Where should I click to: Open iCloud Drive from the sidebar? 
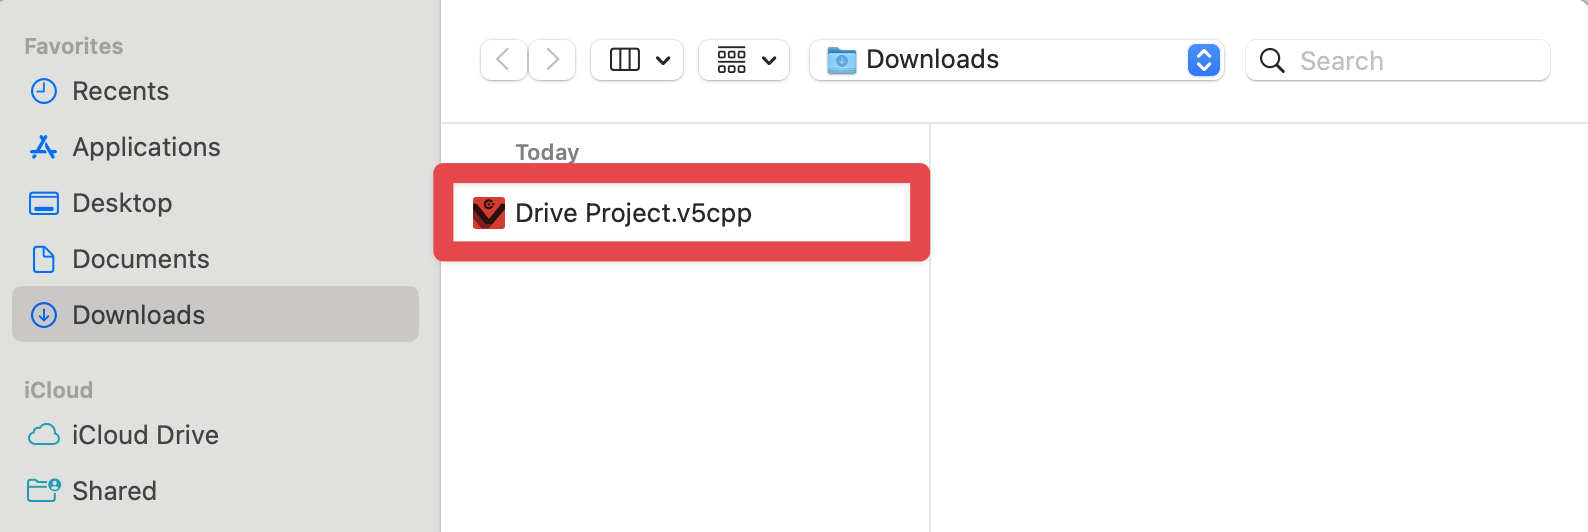pos(145,435)
